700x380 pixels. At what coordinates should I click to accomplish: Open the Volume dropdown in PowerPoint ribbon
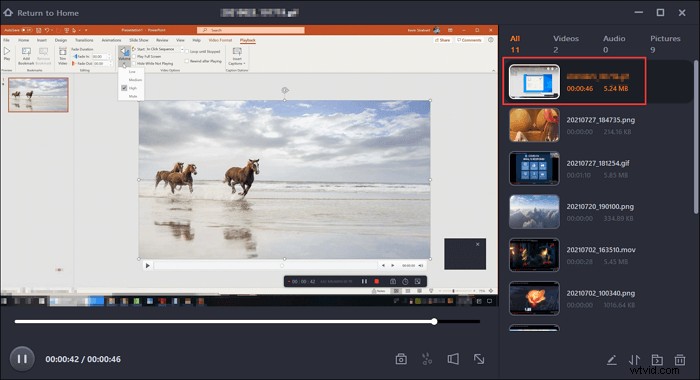pyautogui.click(x=124, y=55)
